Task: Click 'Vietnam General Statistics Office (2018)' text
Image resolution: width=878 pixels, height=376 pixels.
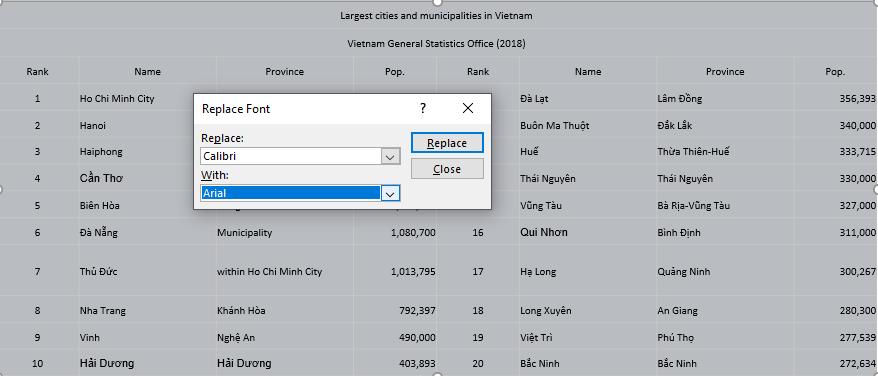Action: pyautogui.click(x=436, y=43)
